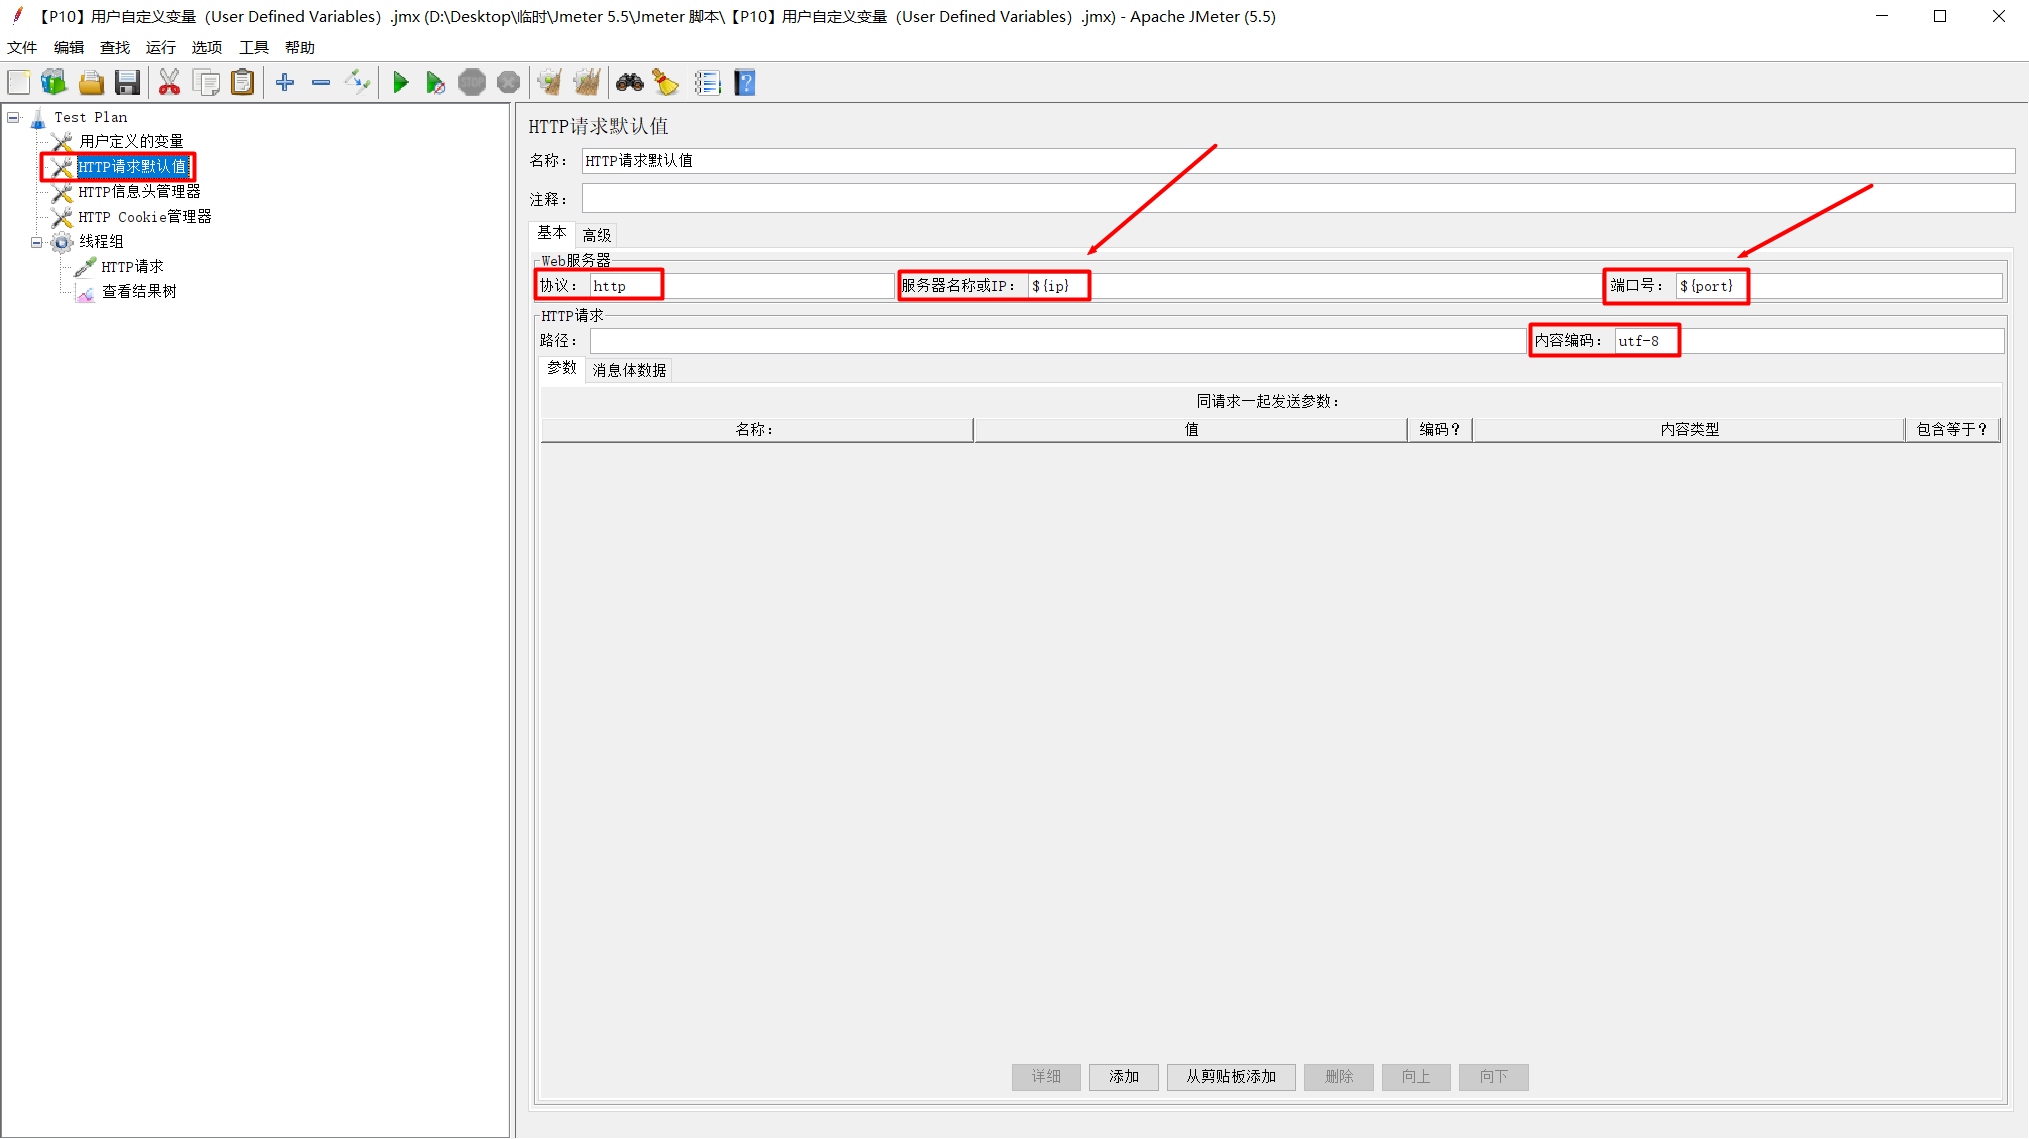Click the 值 column header
The width and height of the screenshot is (2029, 1139).
click(1191, 430)
